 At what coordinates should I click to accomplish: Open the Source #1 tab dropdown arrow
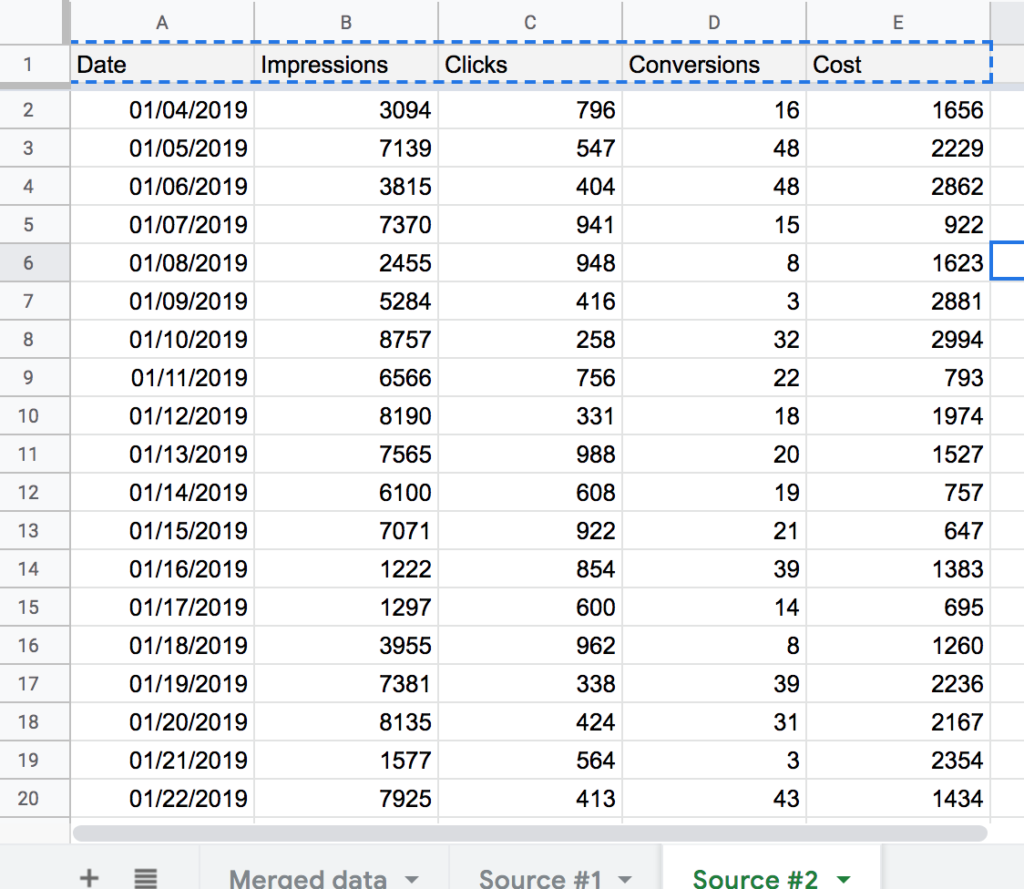625,879
